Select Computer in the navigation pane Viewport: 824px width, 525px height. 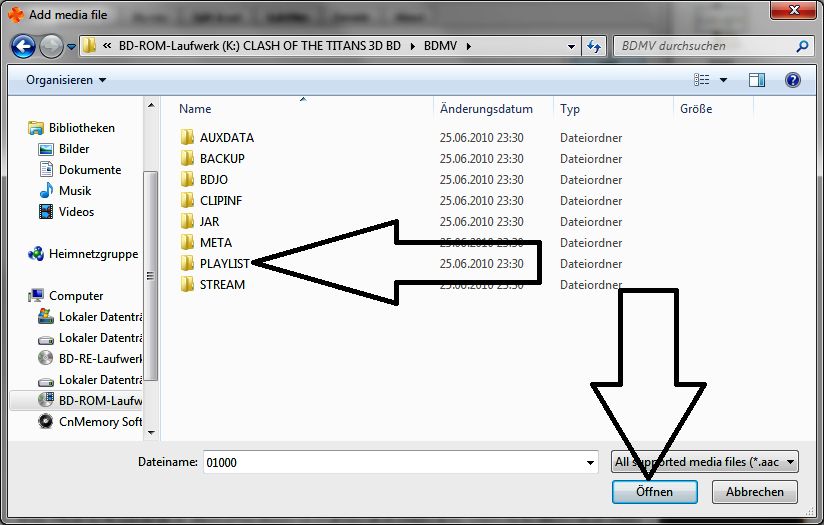pos(76,296)
